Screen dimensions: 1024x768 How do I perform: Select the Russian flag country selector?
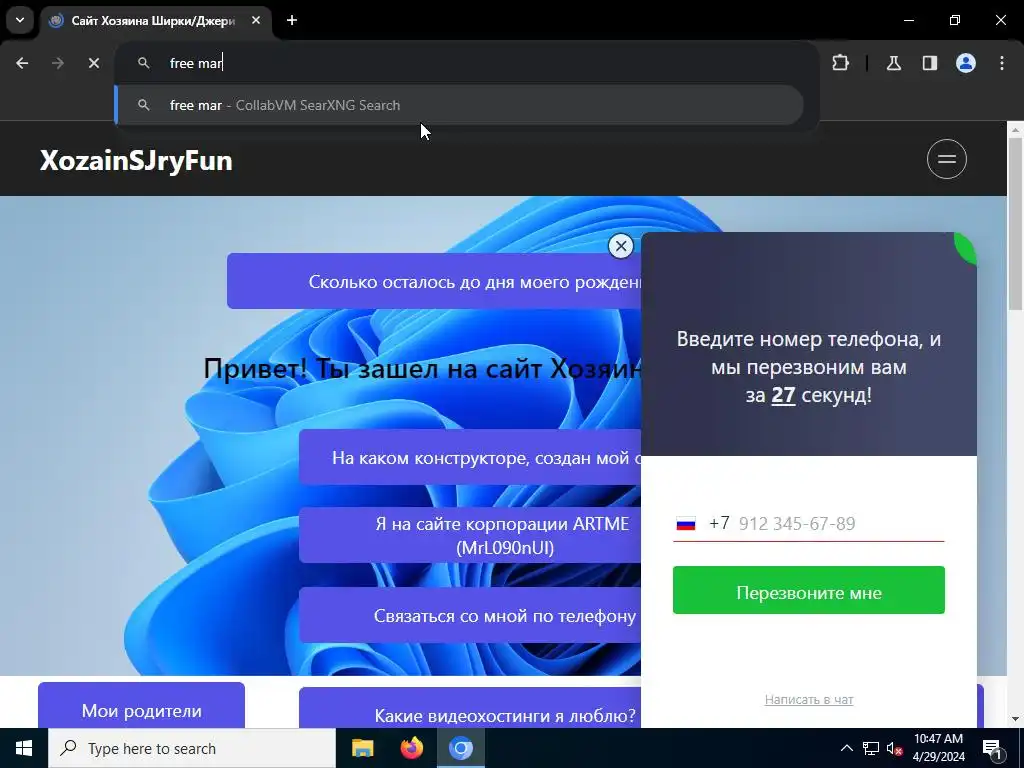(686, 524)
